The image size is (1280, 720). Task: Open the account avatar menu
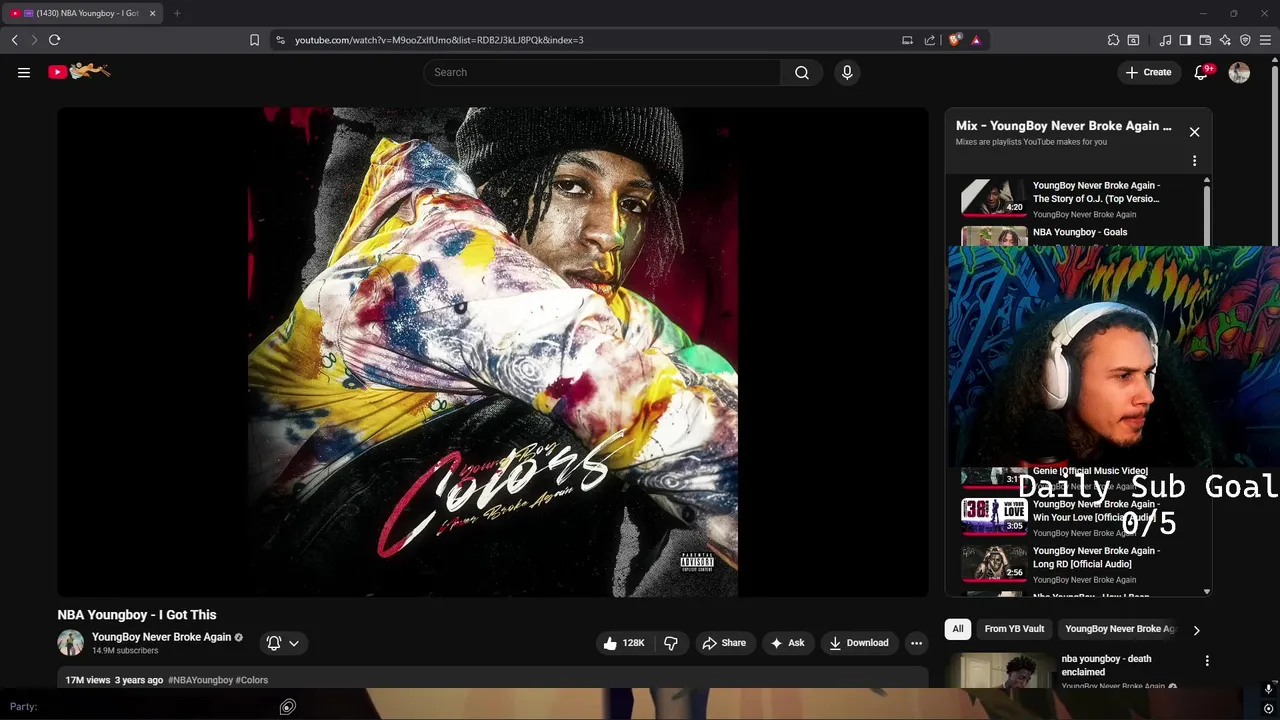coord(1239,72)
